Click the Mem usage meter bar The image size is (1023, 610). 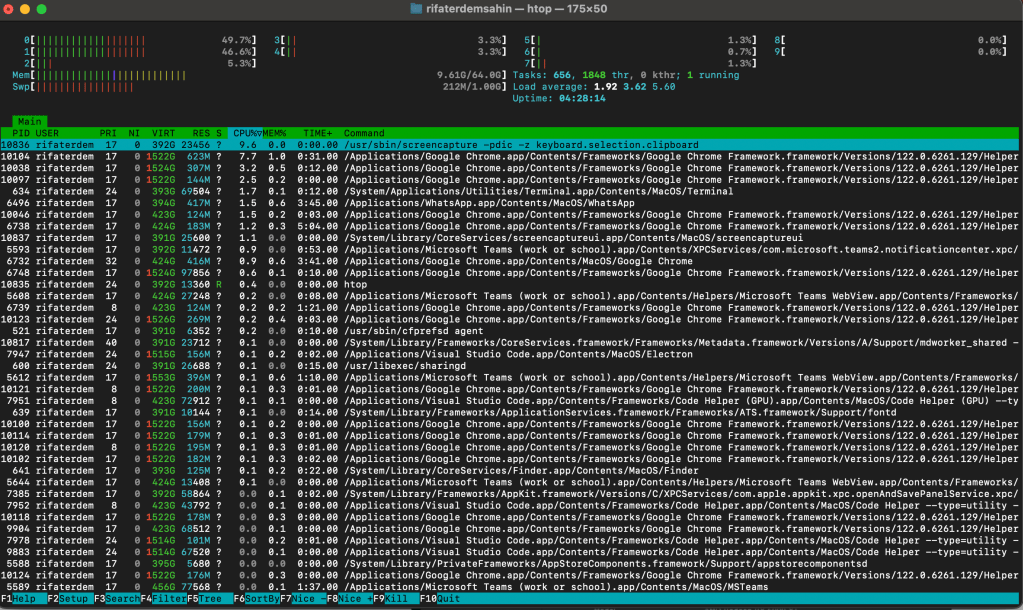tap(260, 76)
